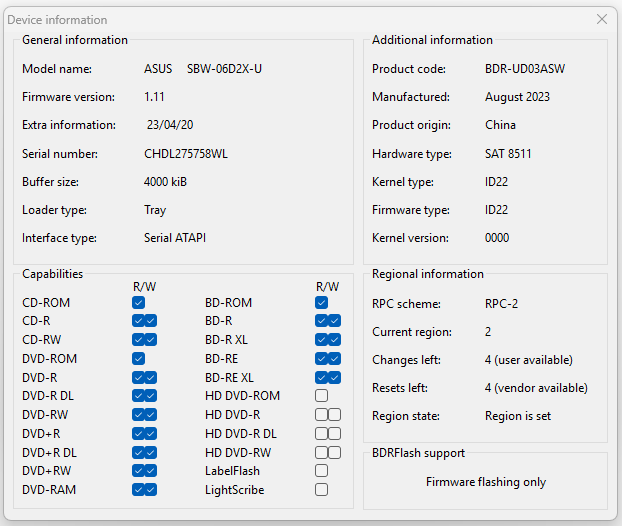Click the Kernel type value ID22

[496, 182]
